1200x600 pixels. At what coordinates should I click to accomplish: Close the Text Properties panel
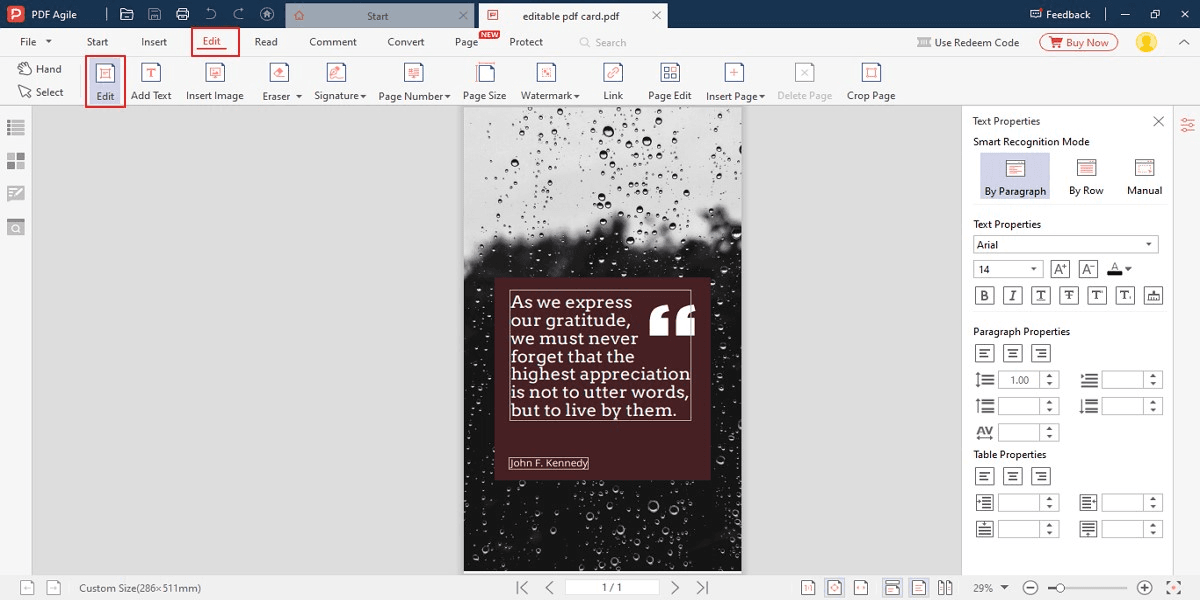point(1158,121)
